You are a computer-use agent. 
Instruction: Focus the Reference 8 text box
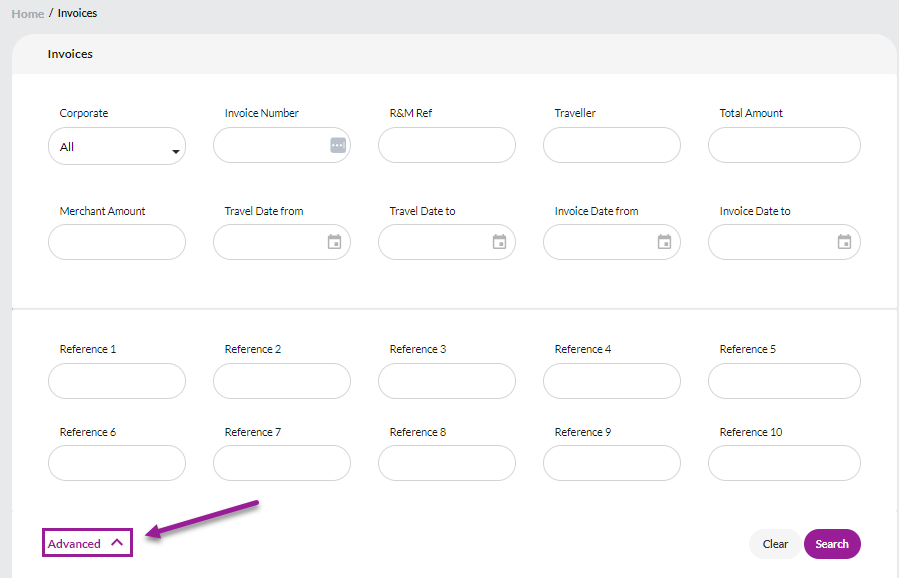tap(447, 463)
